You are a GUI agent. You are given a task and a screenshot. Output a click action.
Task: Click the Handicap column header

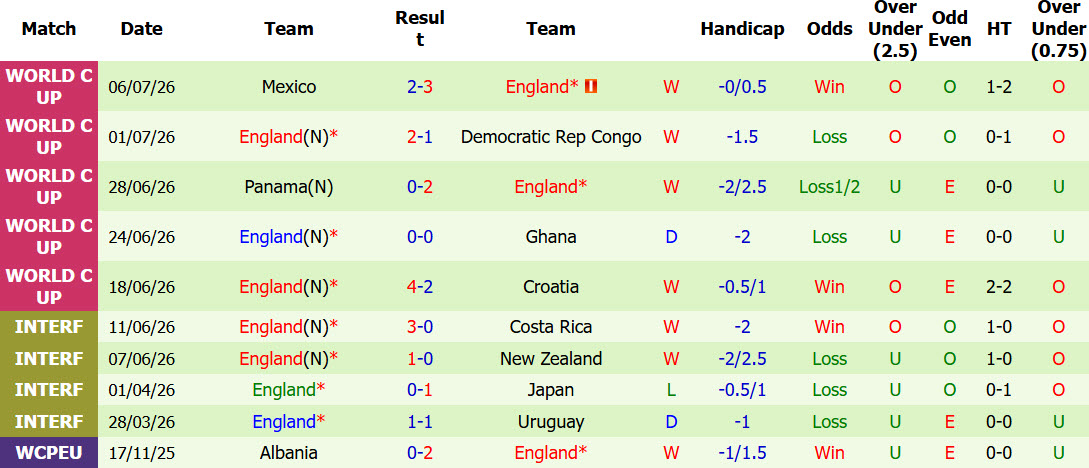742,29
